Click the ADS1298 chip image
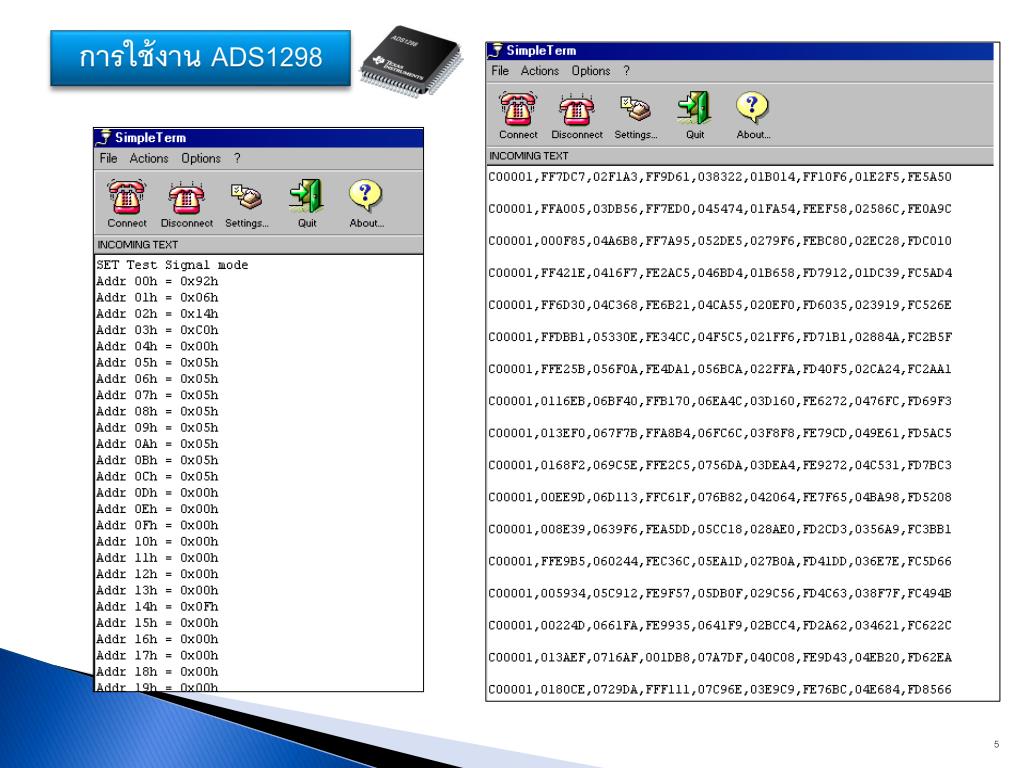 click(x=411, y=62)
